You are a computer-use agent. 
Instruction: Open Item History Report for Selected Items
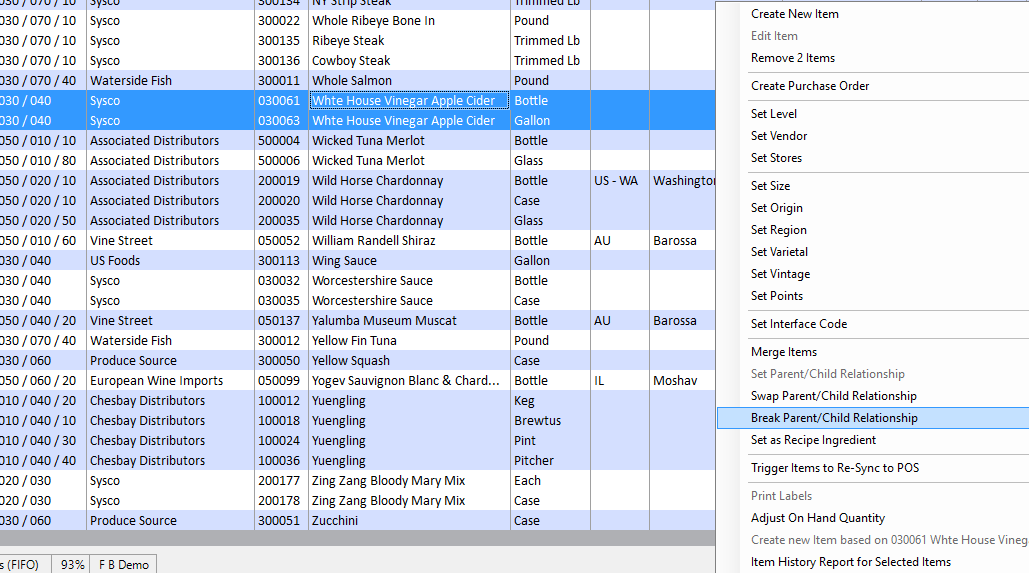tap(850, 562)
